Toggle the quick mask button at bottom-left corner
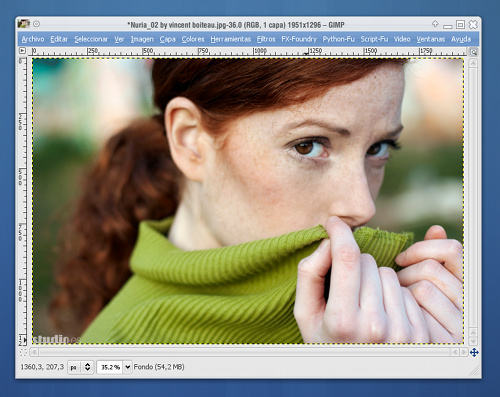Screen dimensions: 500x397 23,352
